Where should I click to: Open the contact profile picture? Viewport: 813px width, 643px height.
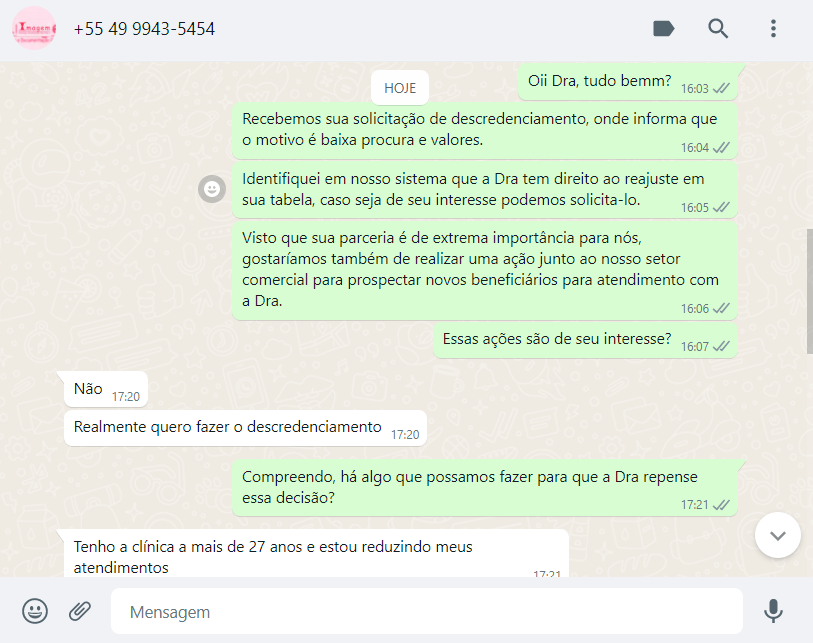tap(34, 28)
